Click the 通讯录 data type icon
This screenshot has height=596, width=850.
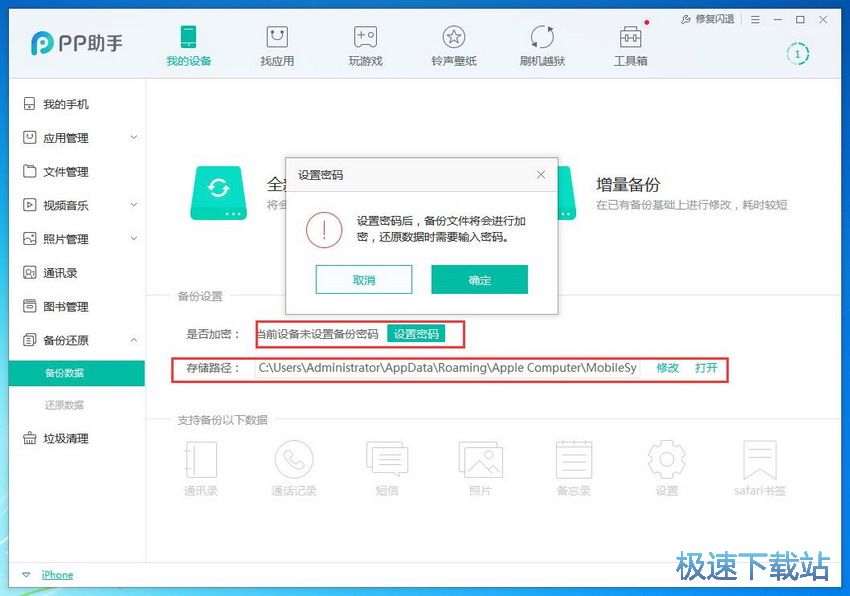point(201,460)
